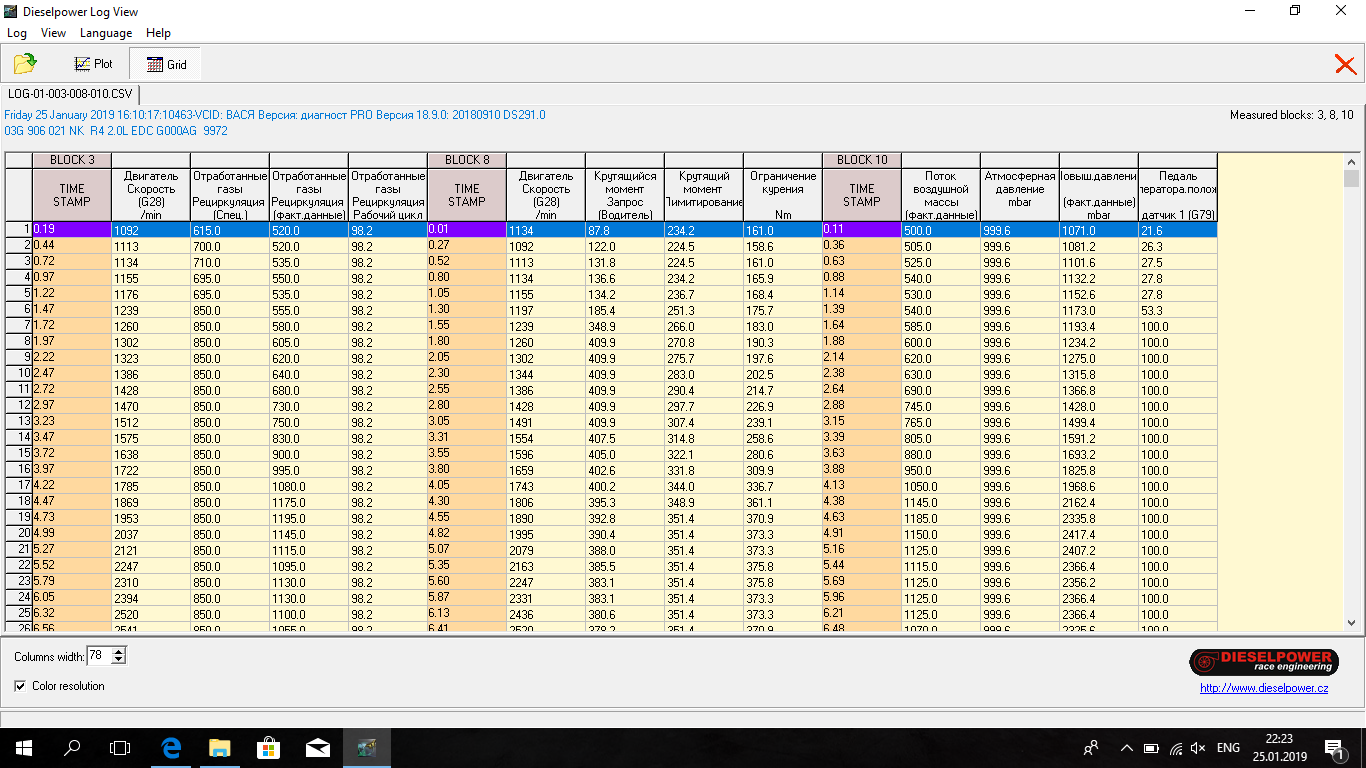Open Microsoft Store from taskbar
The width and height of the screenshot is (1366, 768).
pyautogui.click(x=269, y=747)
